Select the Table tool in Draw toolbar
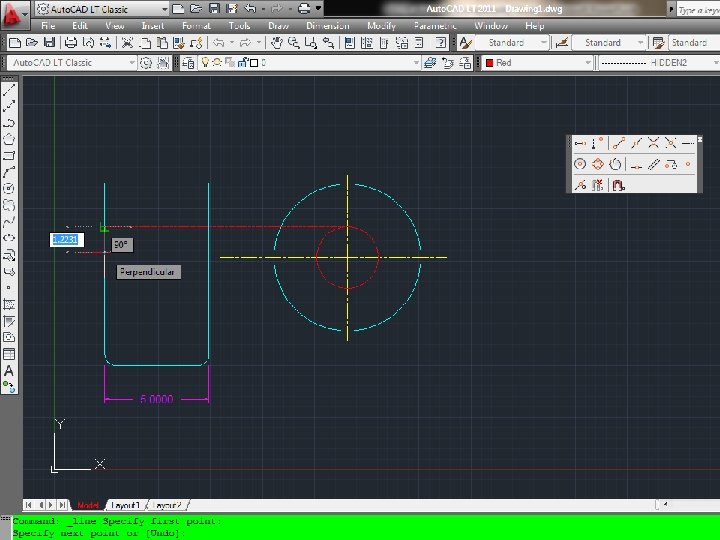Viewport: 720px width, 540px height. pyautogui.click(x=9, y=354)
